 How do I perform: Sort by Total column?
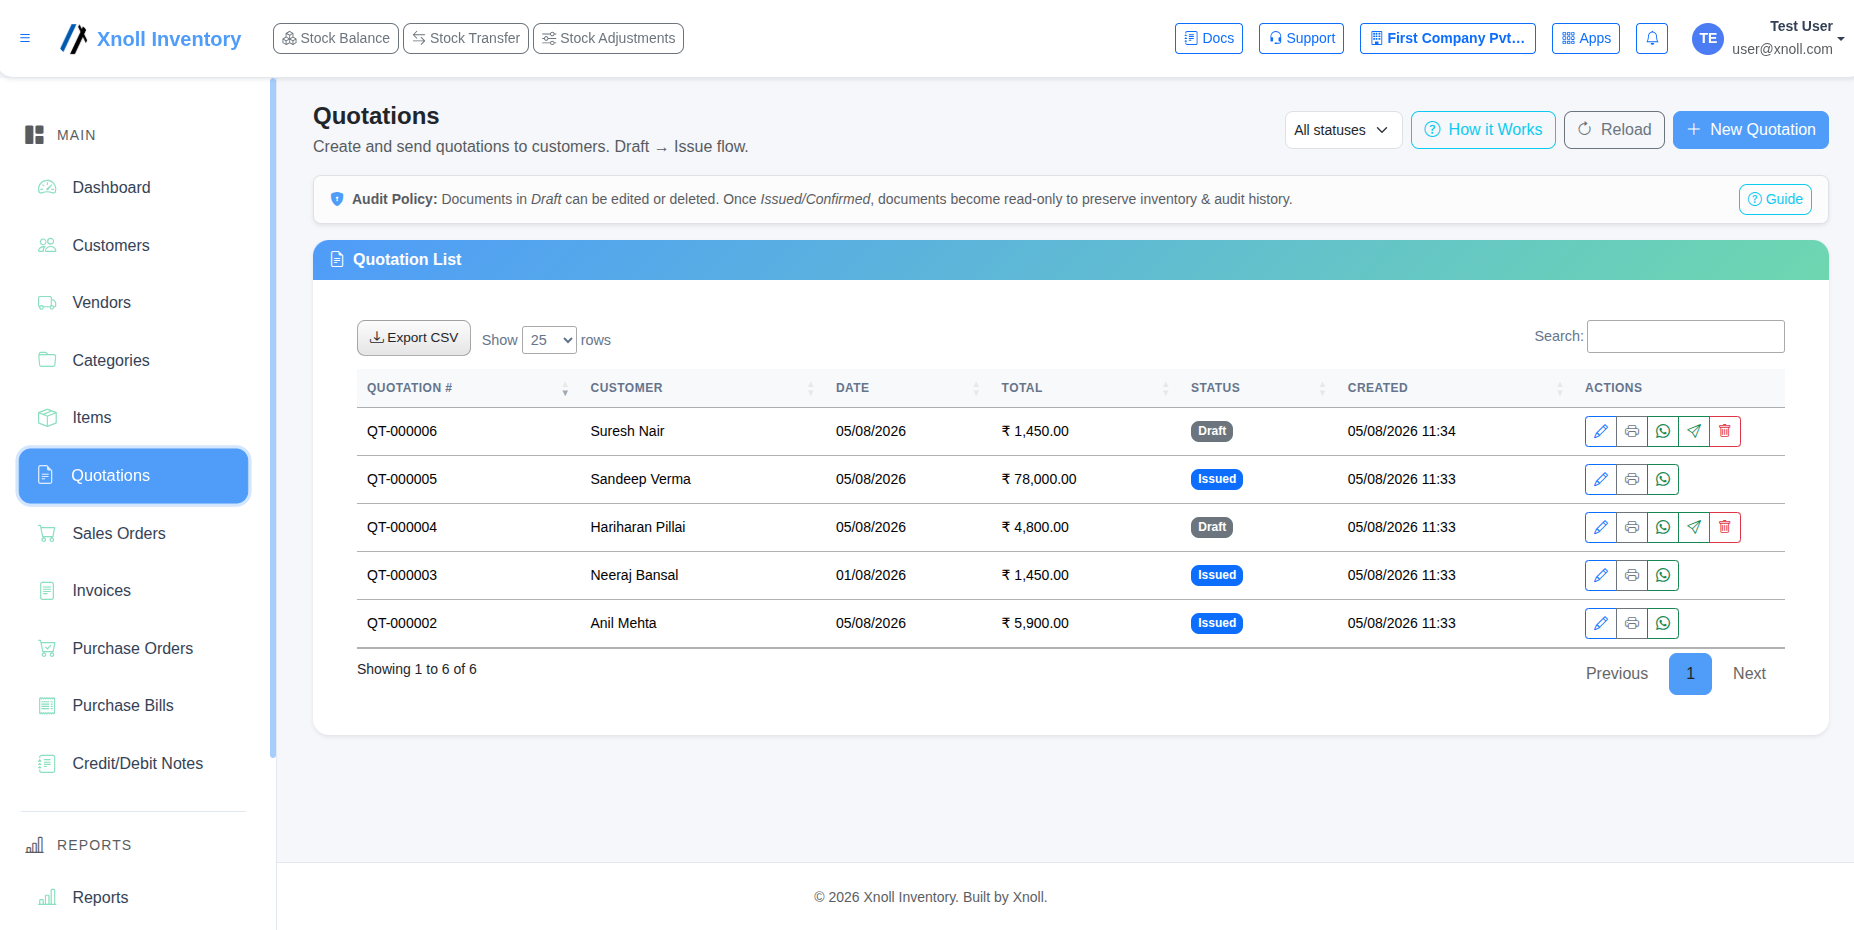point(1085,388)
